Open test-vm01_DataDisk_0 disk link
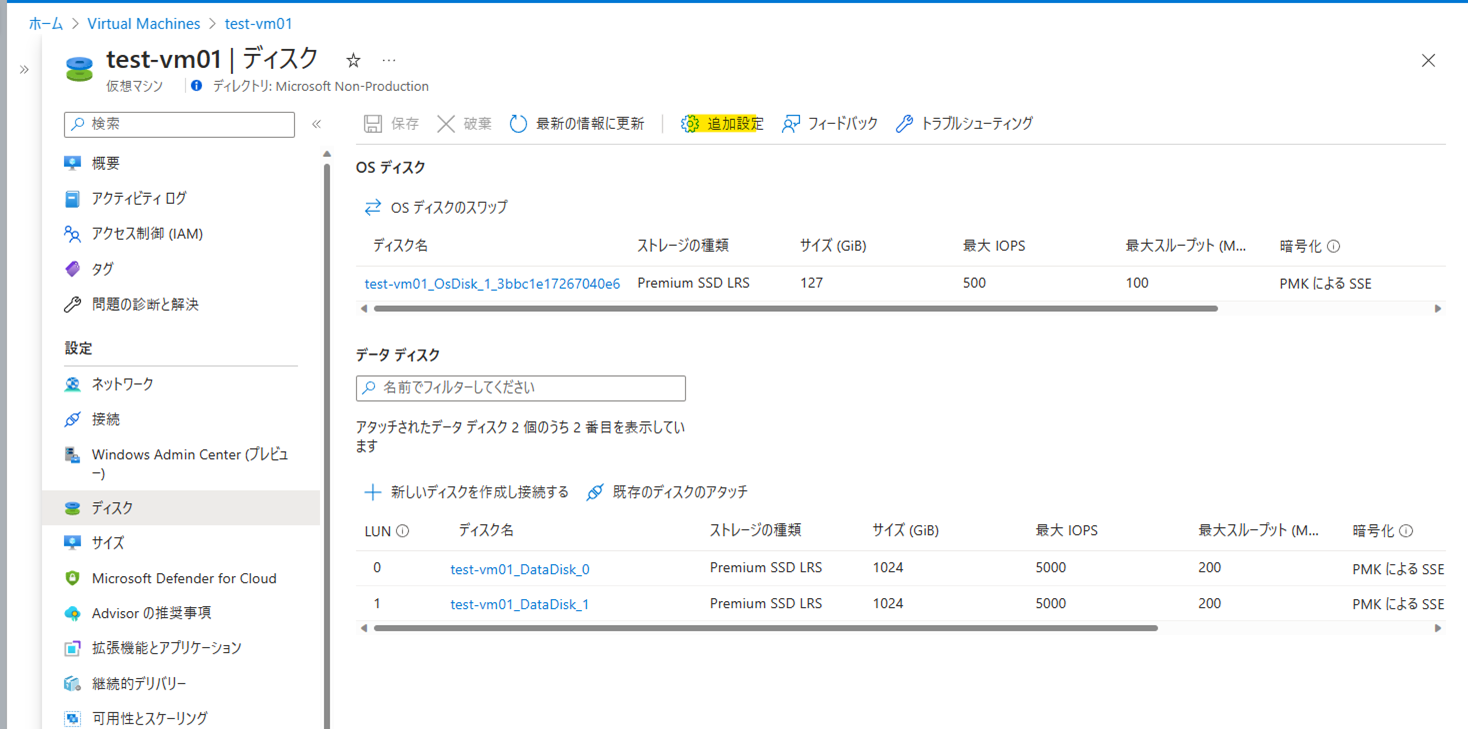This screenshot has height=729, width=1468. pyautogui.click(x=519, y=569)
